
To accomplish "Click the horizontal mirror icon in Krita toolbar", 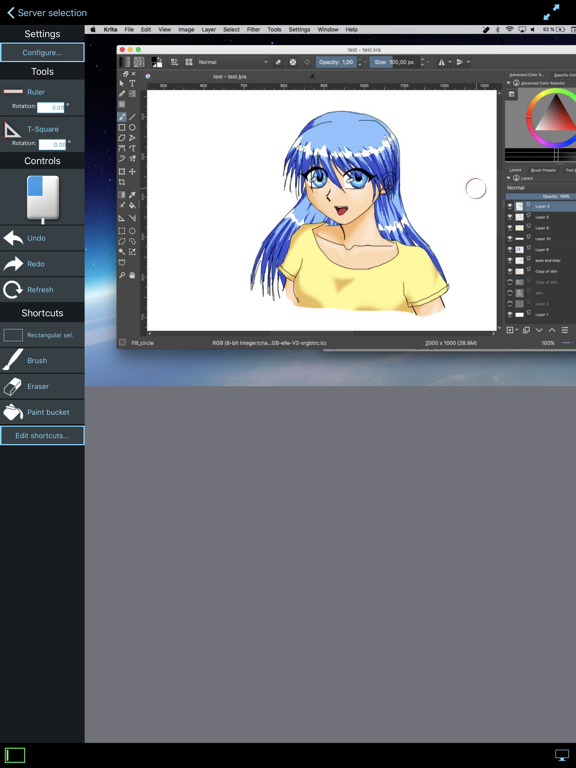I will (x=442, y=62).
